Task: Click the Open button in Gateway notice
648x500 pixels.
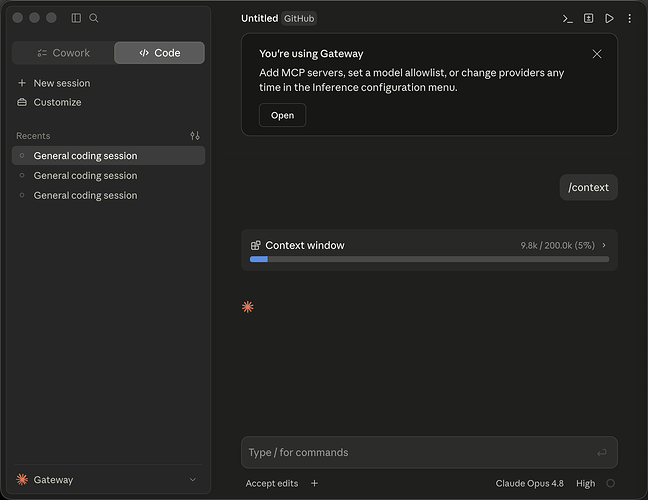Action: pos(282,115)
